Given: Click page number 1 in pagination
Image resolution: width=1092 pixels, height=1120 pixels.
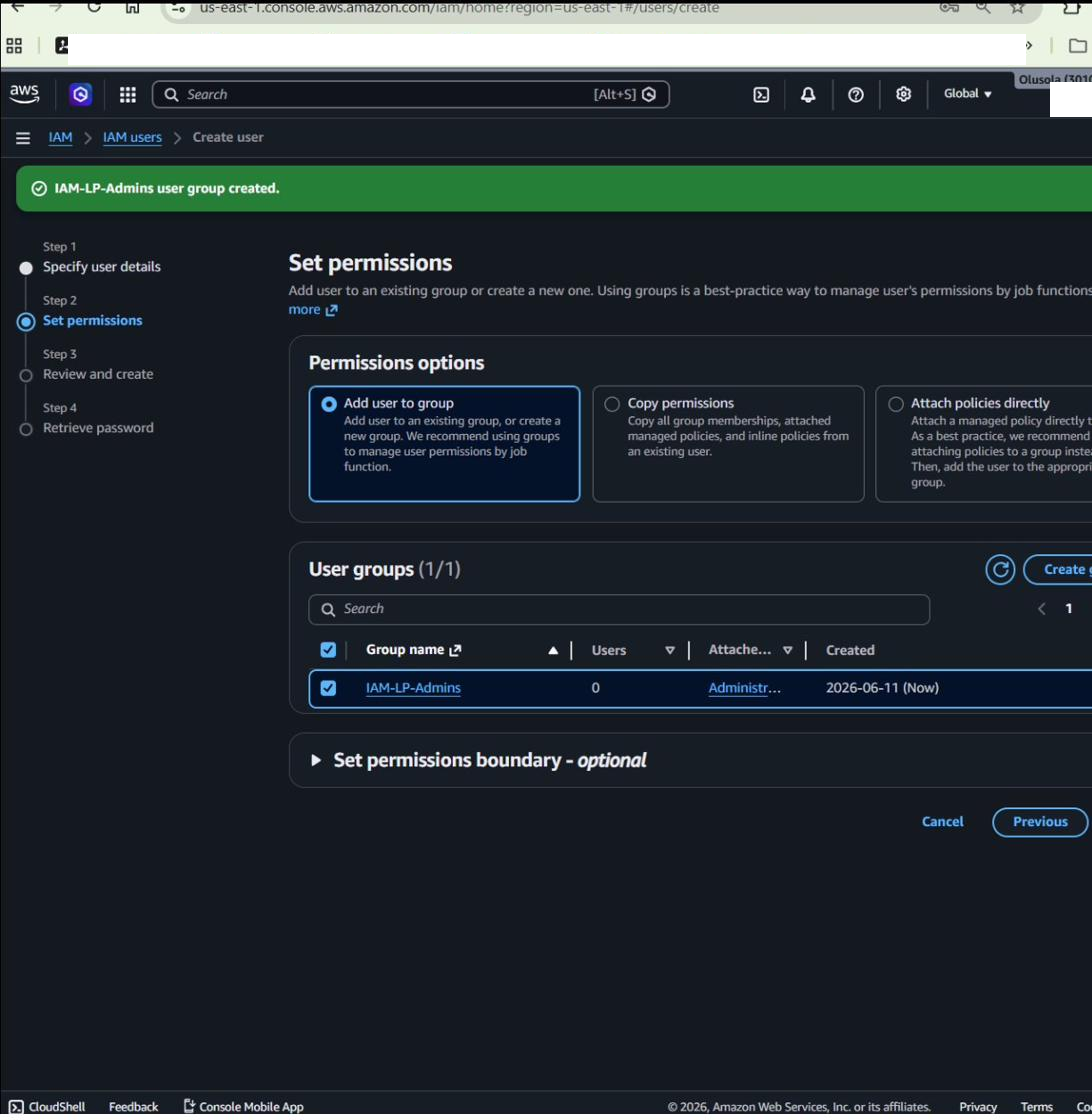Looking at the screenshot, I should pos(1068,609).
